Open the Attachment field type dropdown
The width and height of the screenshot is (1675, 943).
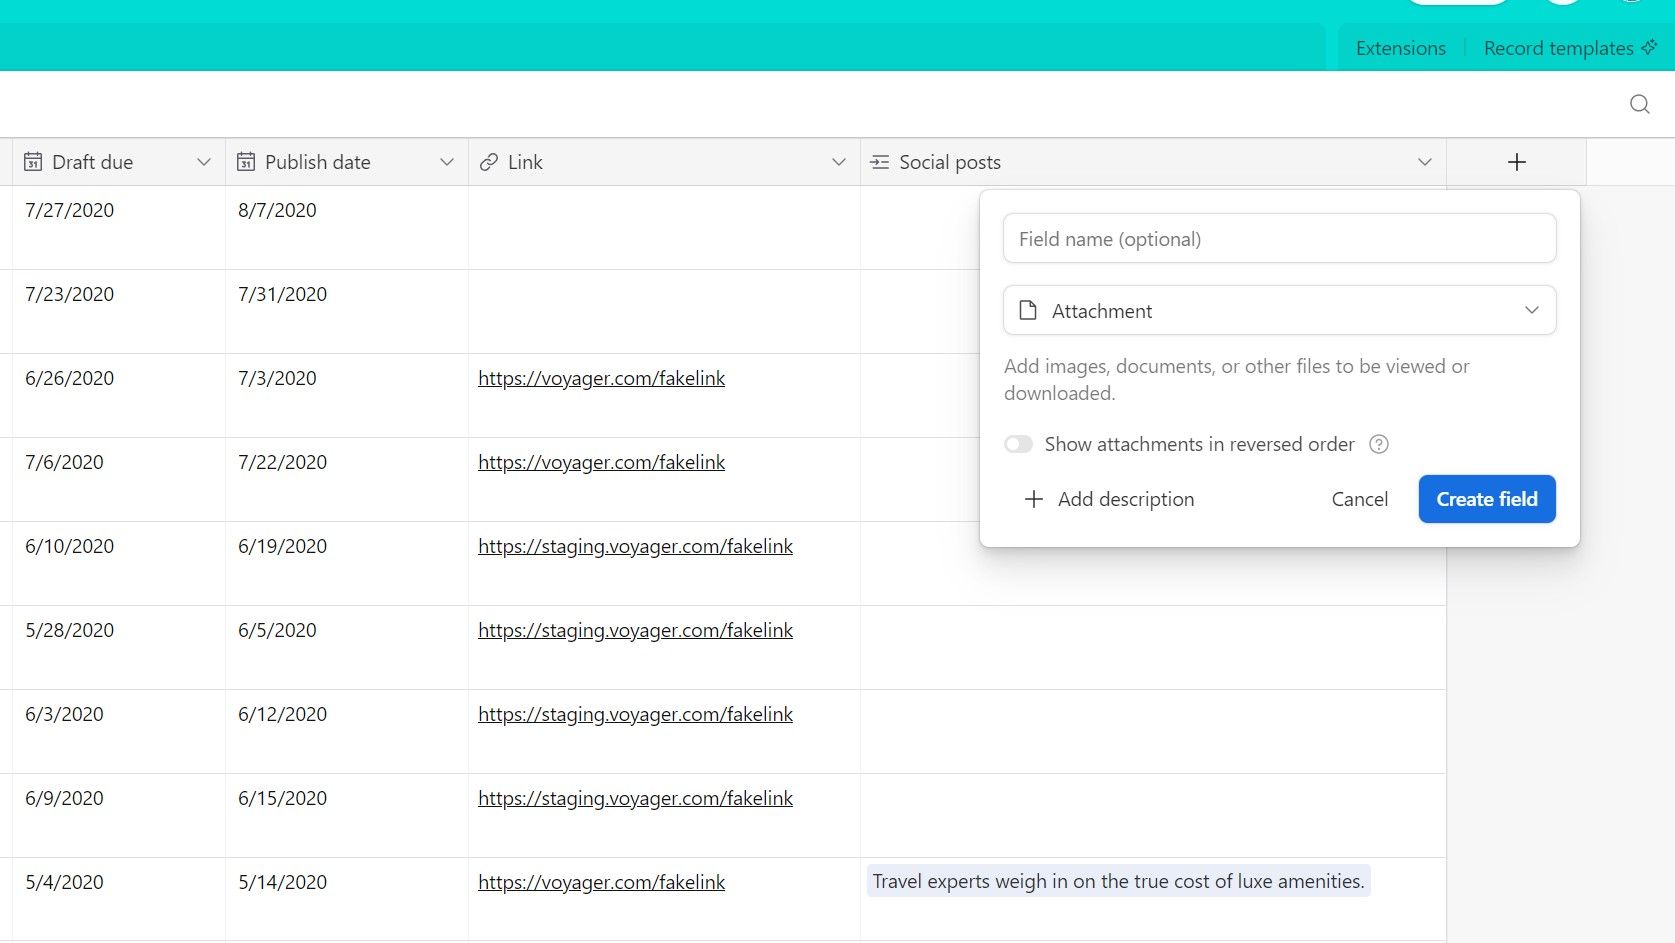coord(1531,310)
